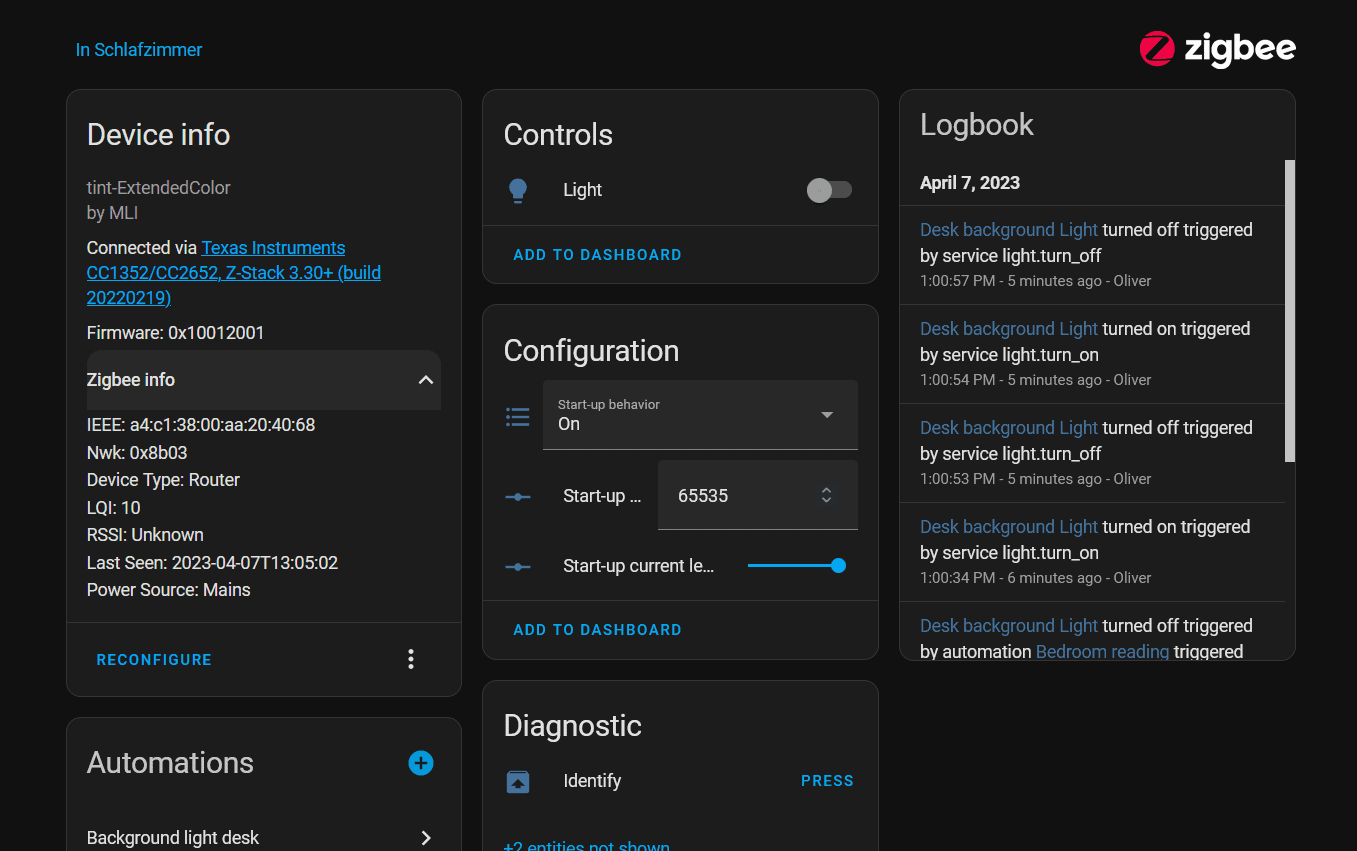Click the Start-up current level slider handle

click(838, 566)
